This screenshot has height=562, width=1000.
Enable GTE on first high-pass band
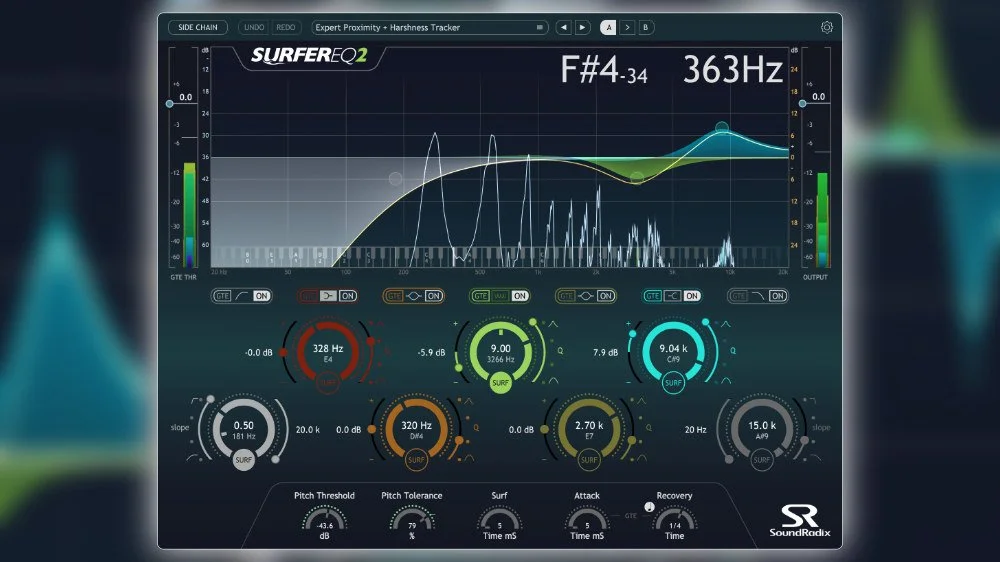(222, 296)
